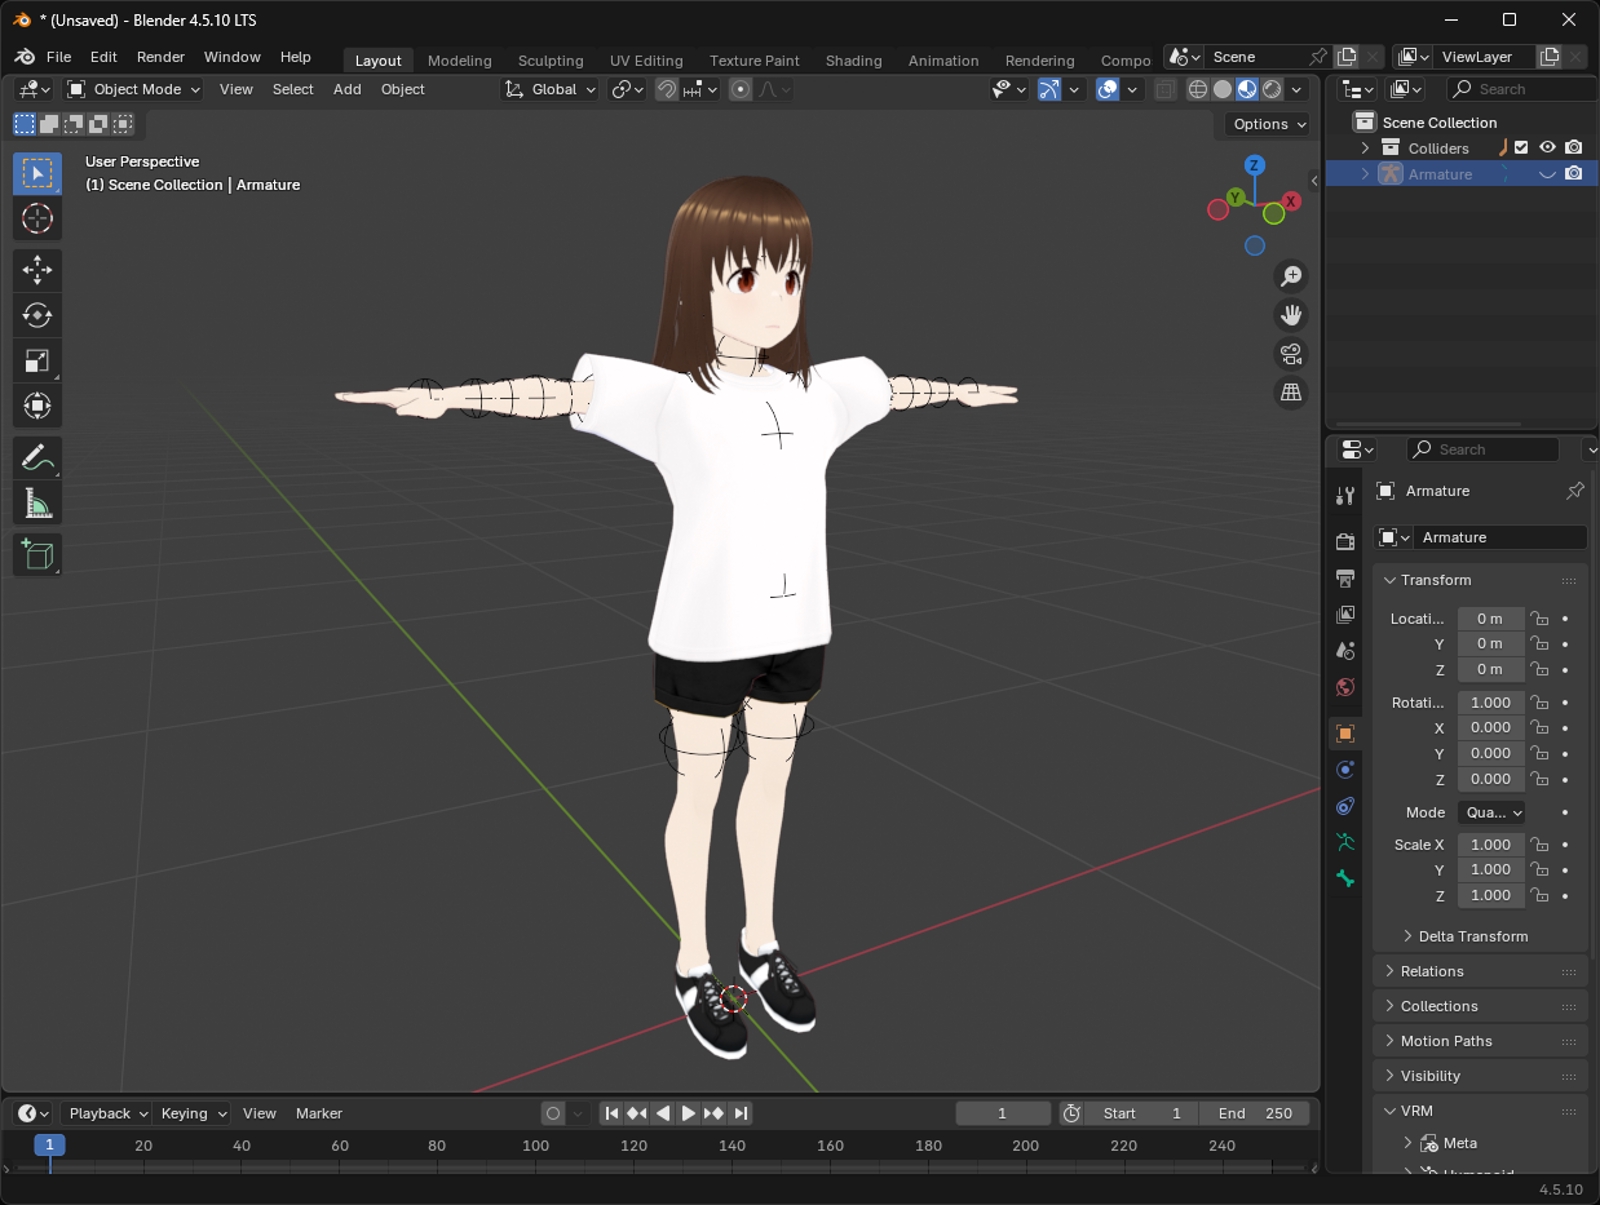Viewport: 1600px width, 1205px height.
Task: Switch orthographic perspective grid icon
Action: pyautogui.click(x=1291, y=393)
